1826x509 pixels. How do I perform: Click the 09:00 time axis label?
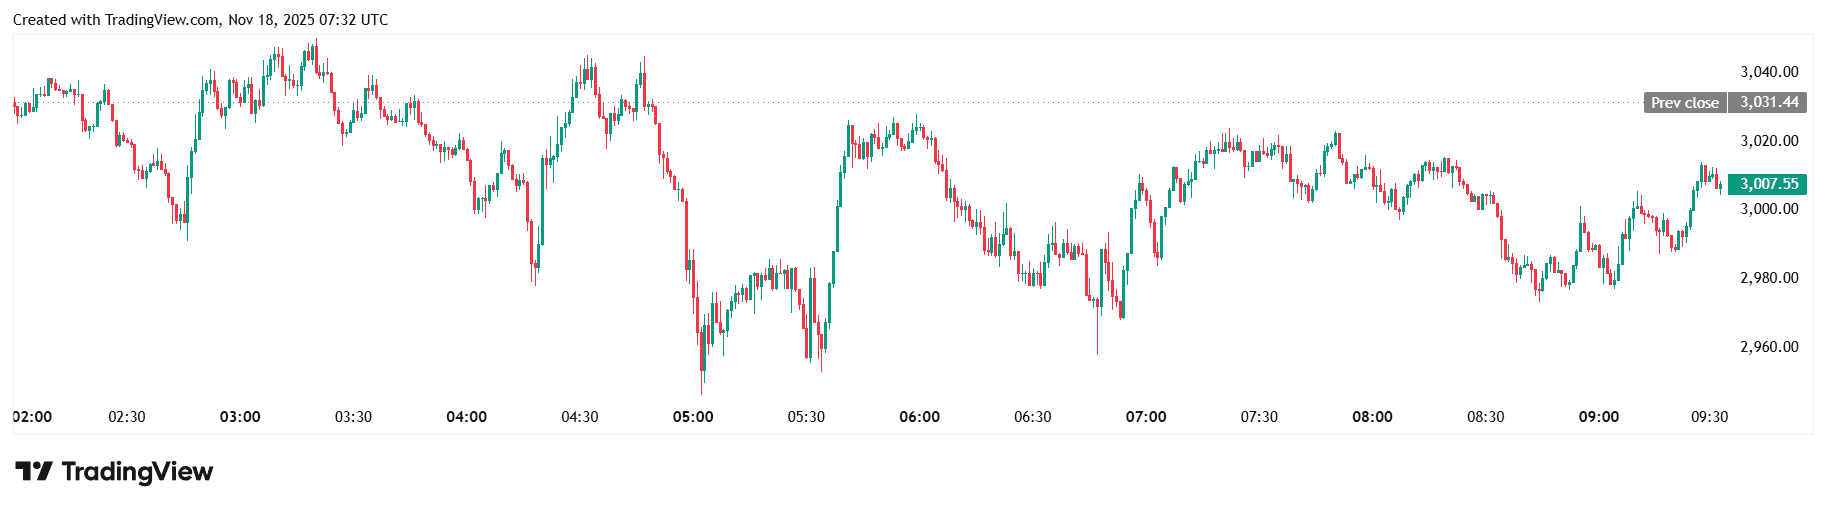click(x=1598, y=417)
